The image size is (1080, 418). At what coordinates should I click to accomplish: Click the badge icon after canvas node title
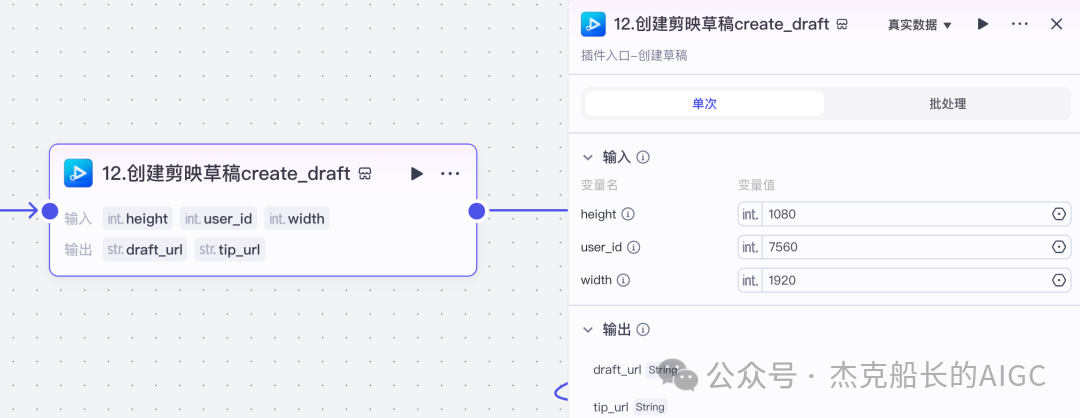click(365, 174)
